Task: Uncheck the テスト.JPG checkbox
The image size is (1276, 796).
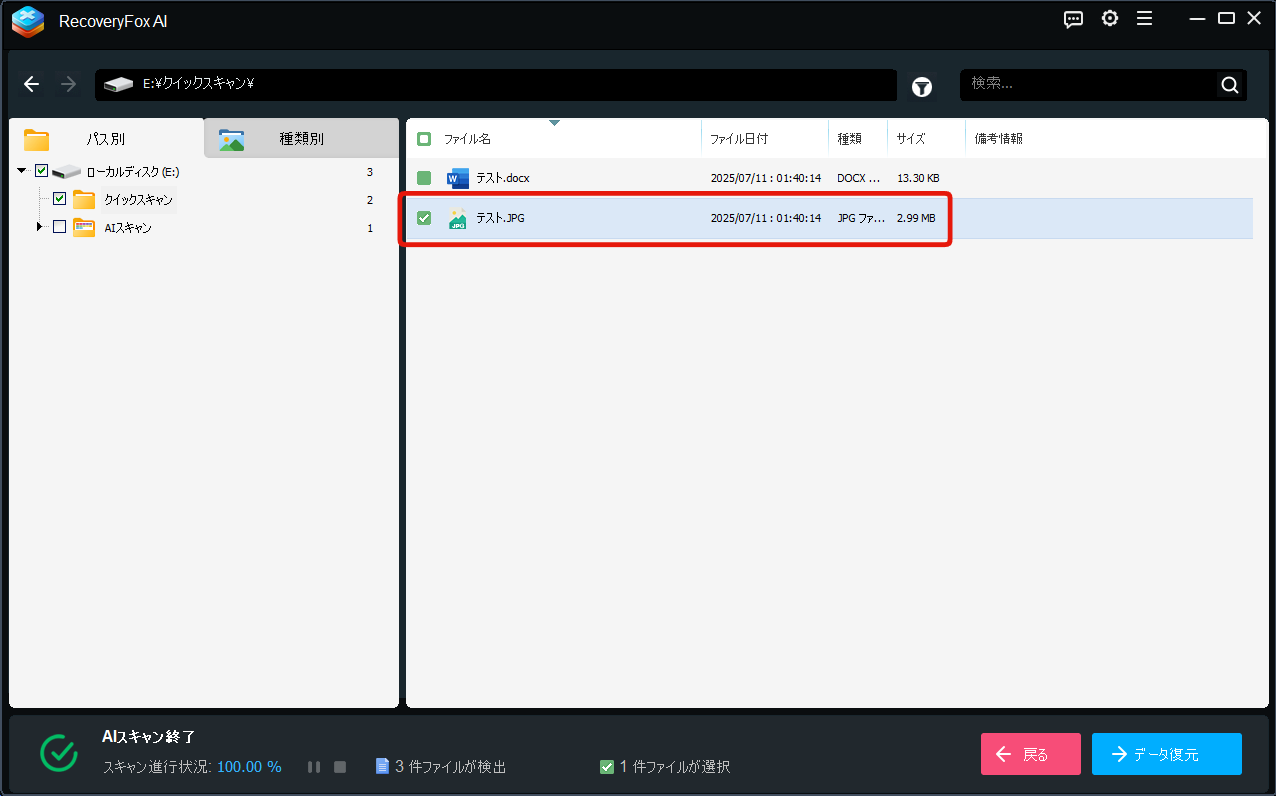Action: 424,218
